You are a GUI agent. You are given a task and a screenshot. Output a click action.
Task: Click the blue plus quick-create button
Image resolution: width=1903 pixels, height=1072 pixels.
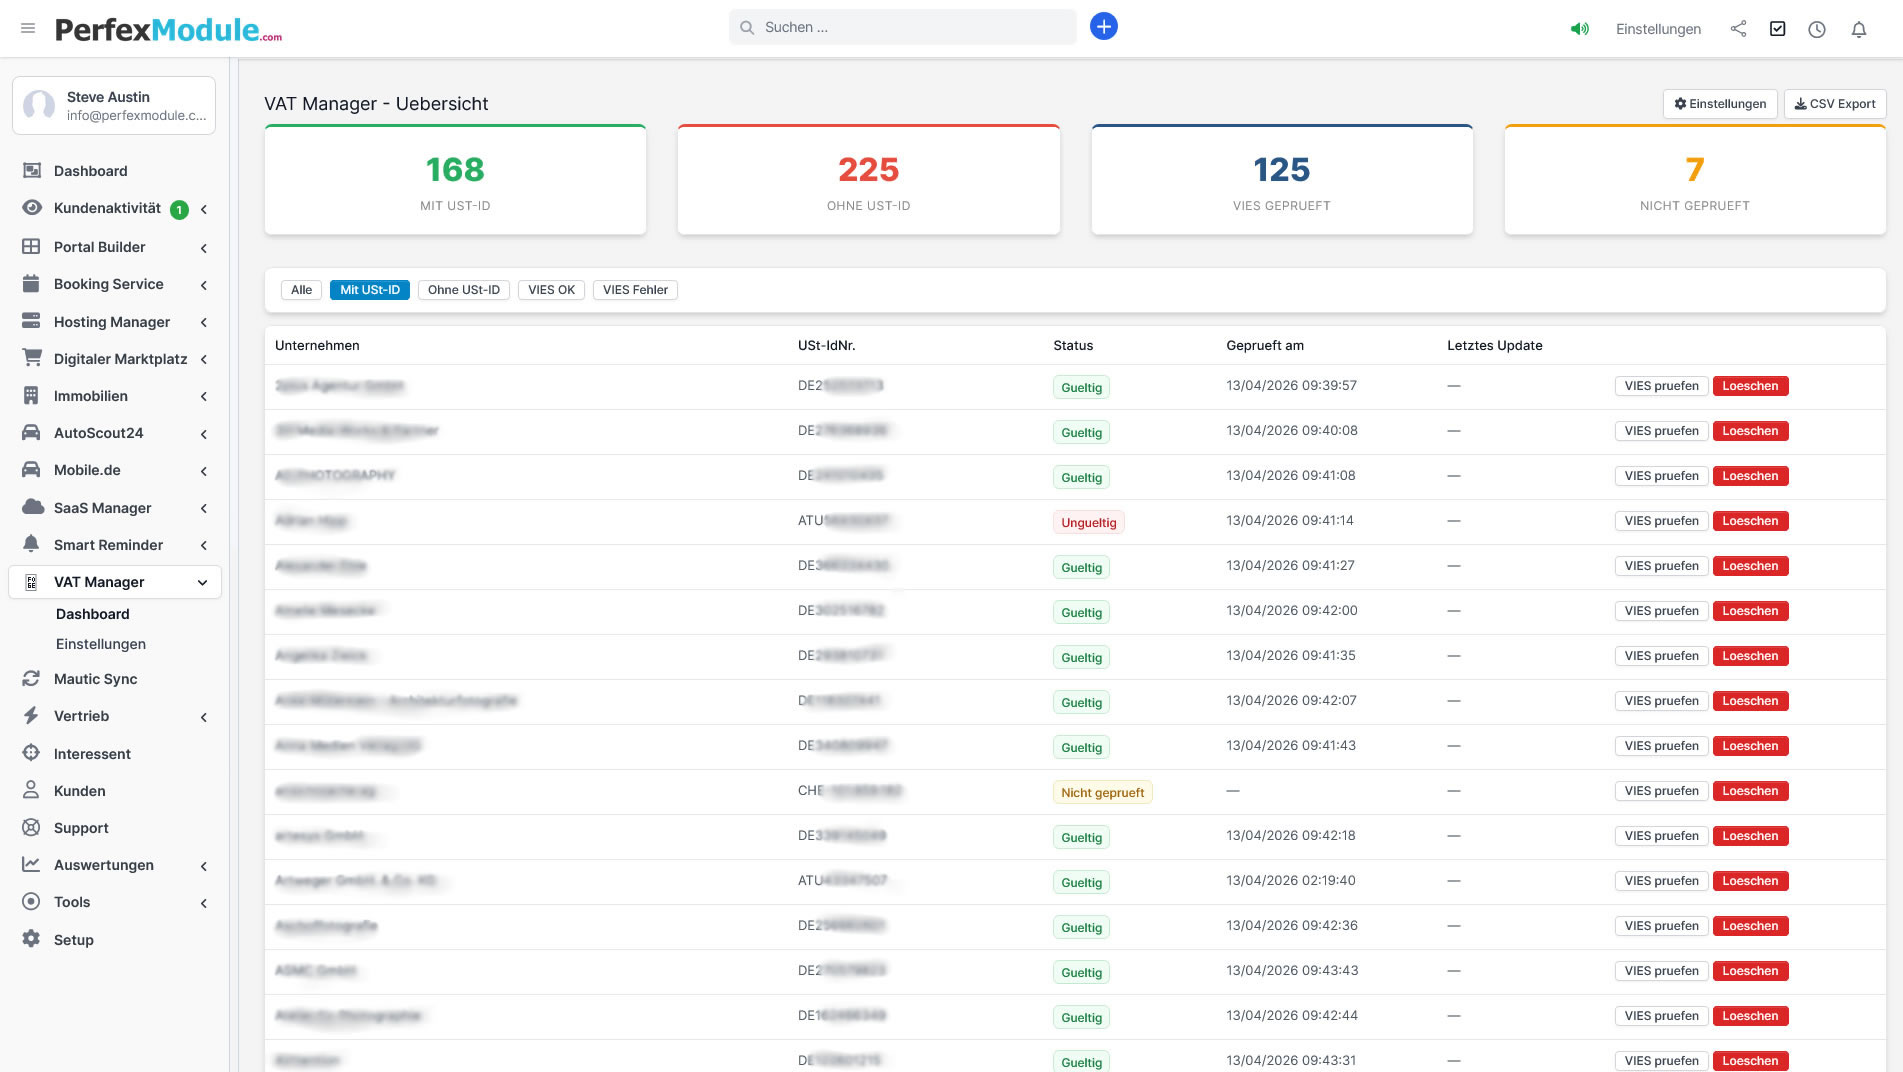1103,27
